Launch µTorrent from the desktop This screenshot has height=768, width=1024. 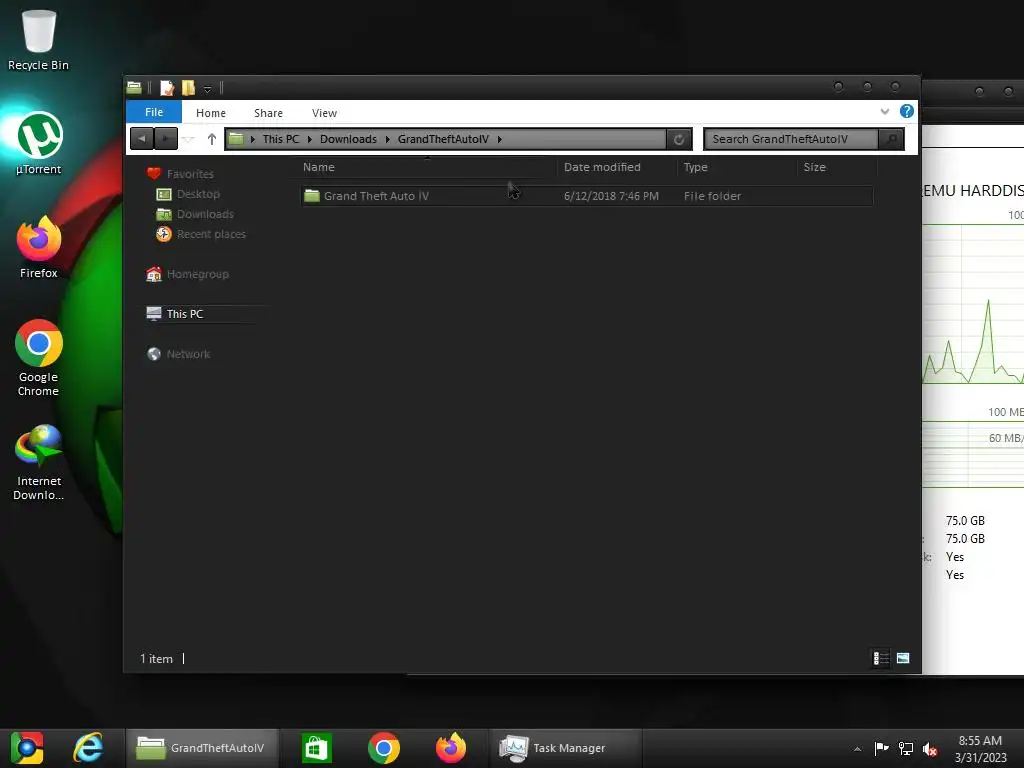pos(39,144)
